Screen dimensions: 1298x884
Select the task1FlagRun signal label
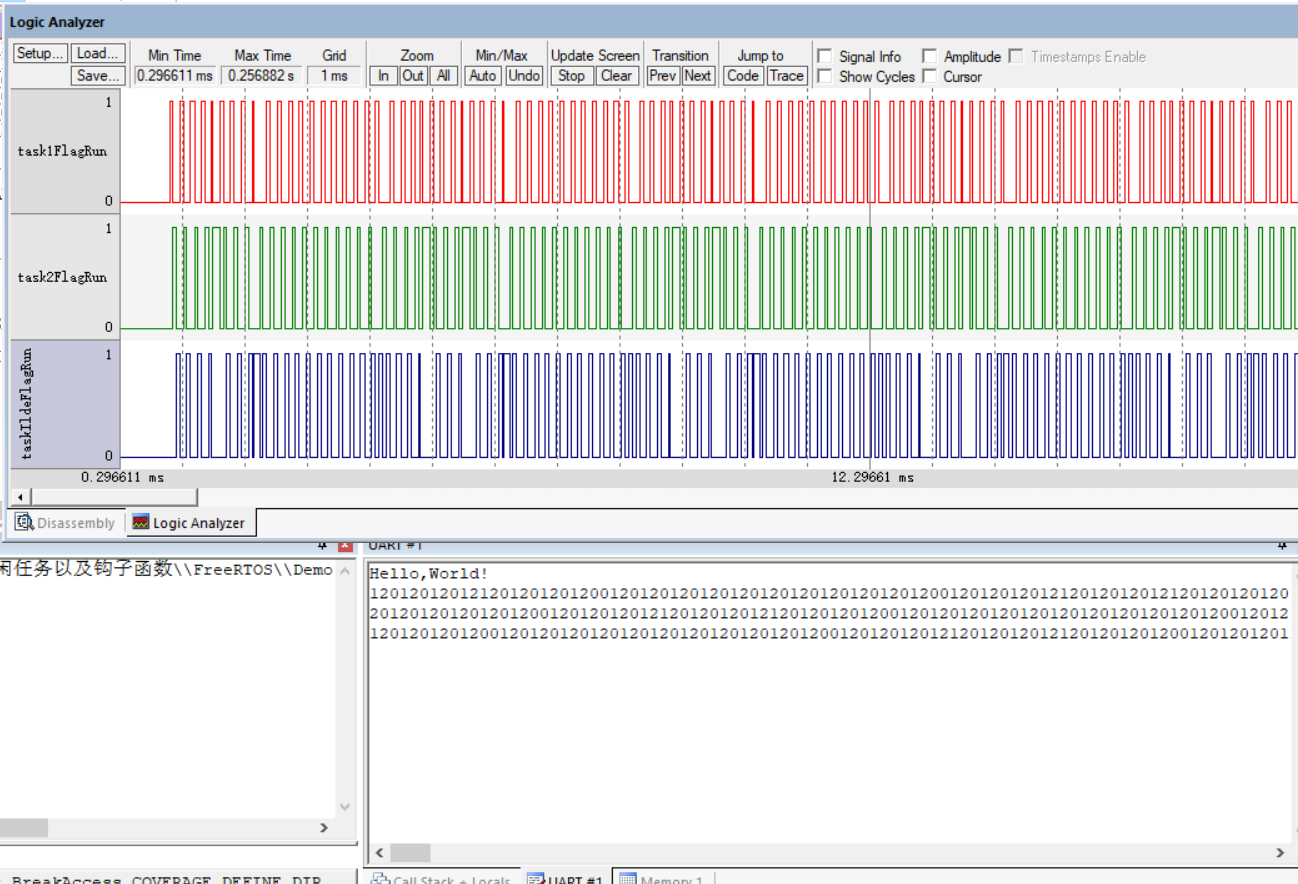[x=62, y=151]
